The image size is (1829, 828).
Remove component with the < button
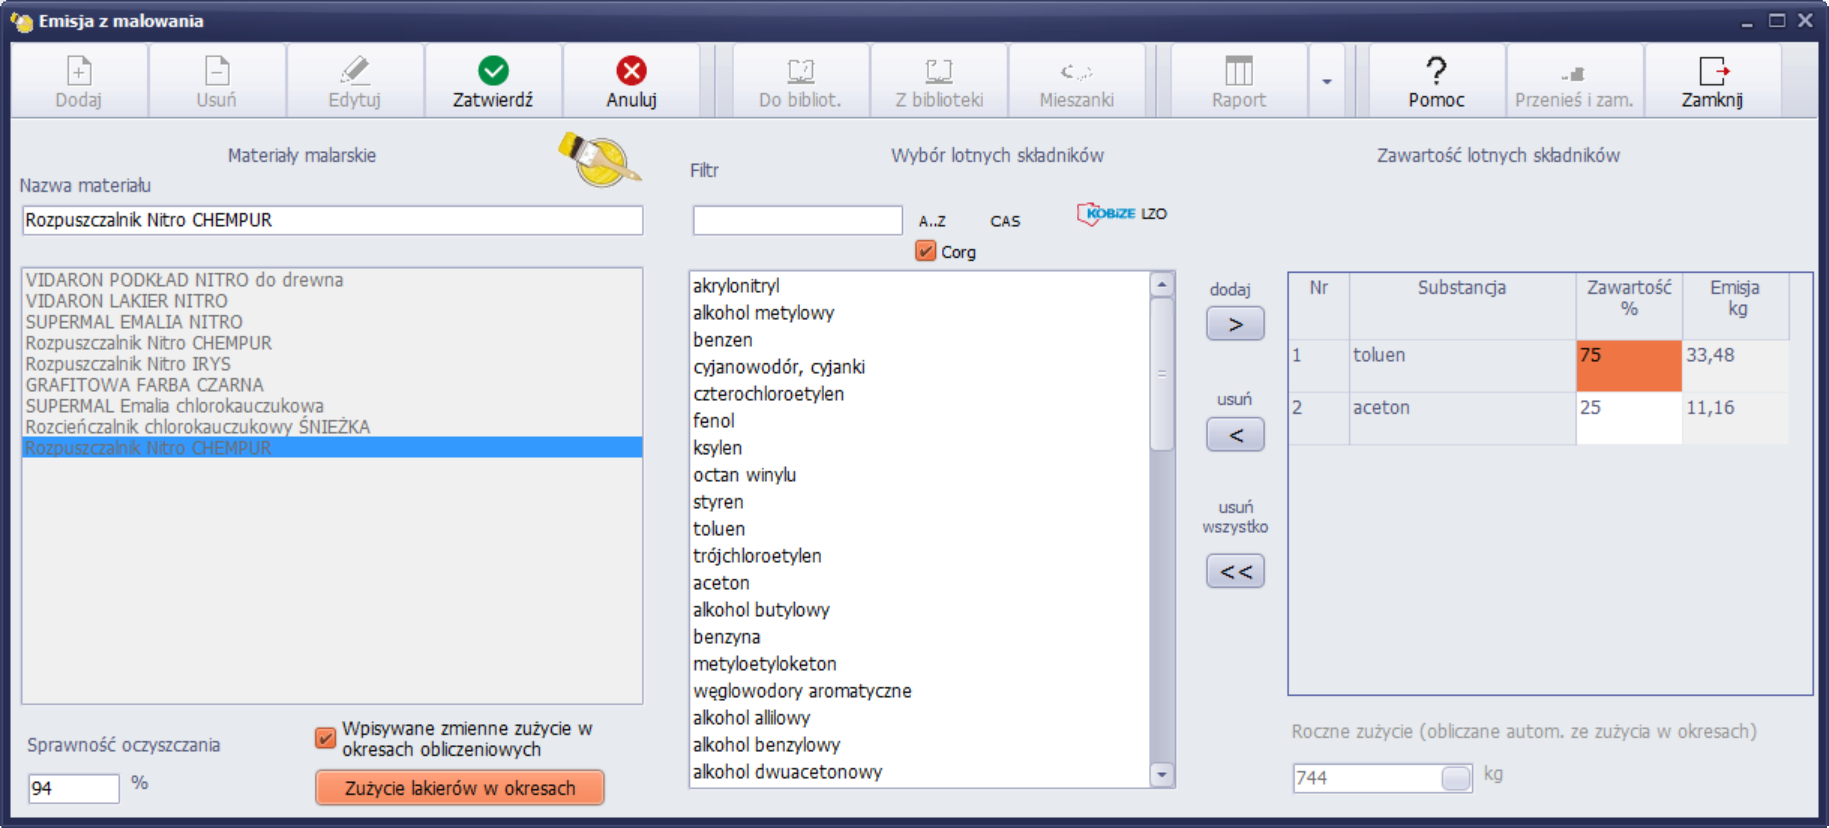tap(1235, 435)
